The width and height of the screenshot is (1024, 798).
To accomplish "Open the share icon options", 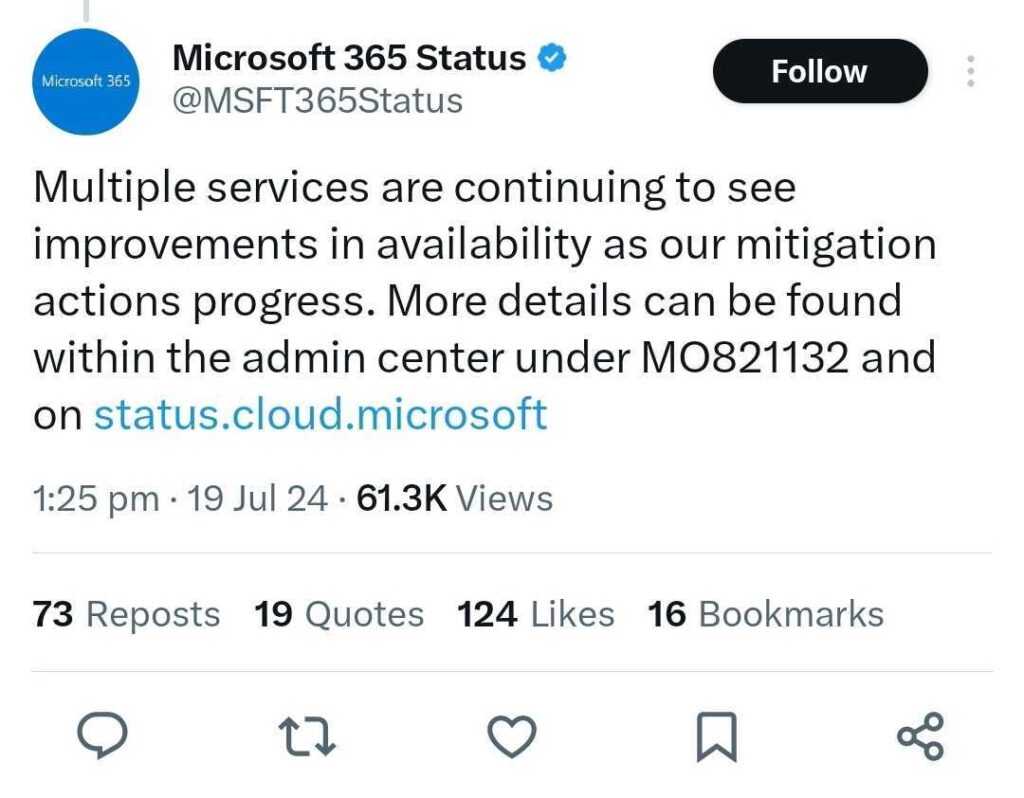I will [x=920, y=736].
